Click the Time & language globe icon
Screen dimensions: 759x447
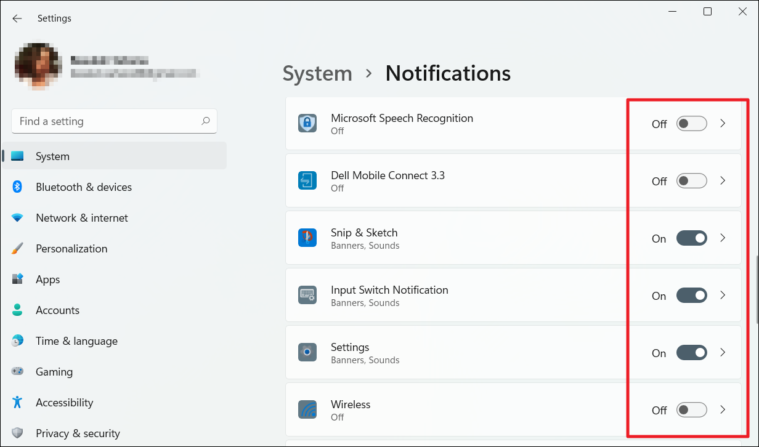click(17, 341)
